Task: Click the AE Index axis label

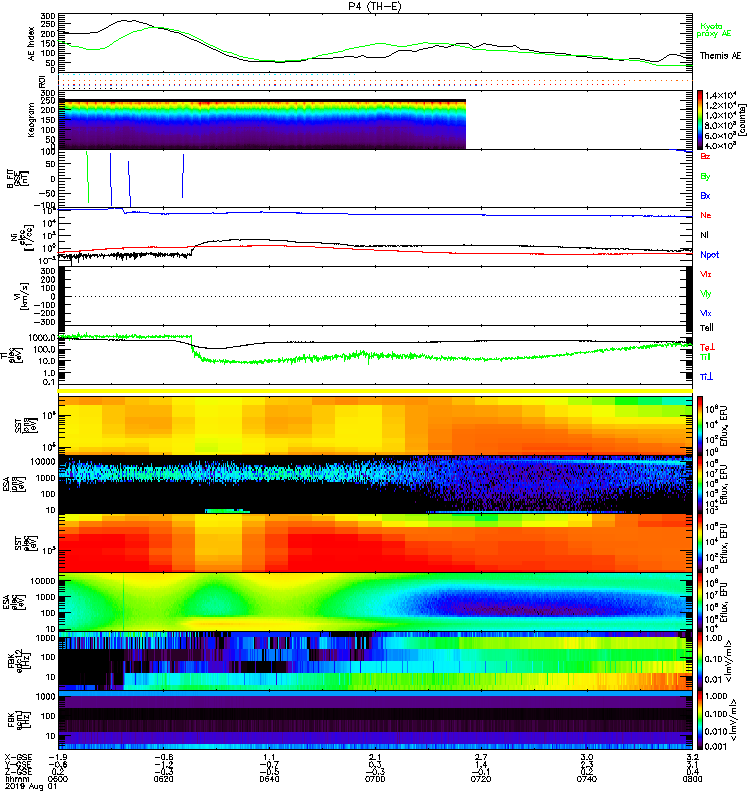Action: [32, 43]
